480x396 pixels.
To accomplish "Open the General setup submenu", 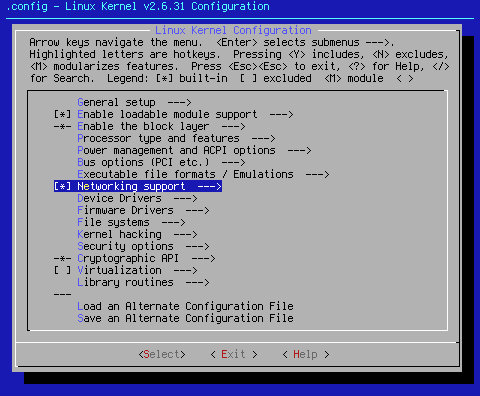I will [134, 102].
